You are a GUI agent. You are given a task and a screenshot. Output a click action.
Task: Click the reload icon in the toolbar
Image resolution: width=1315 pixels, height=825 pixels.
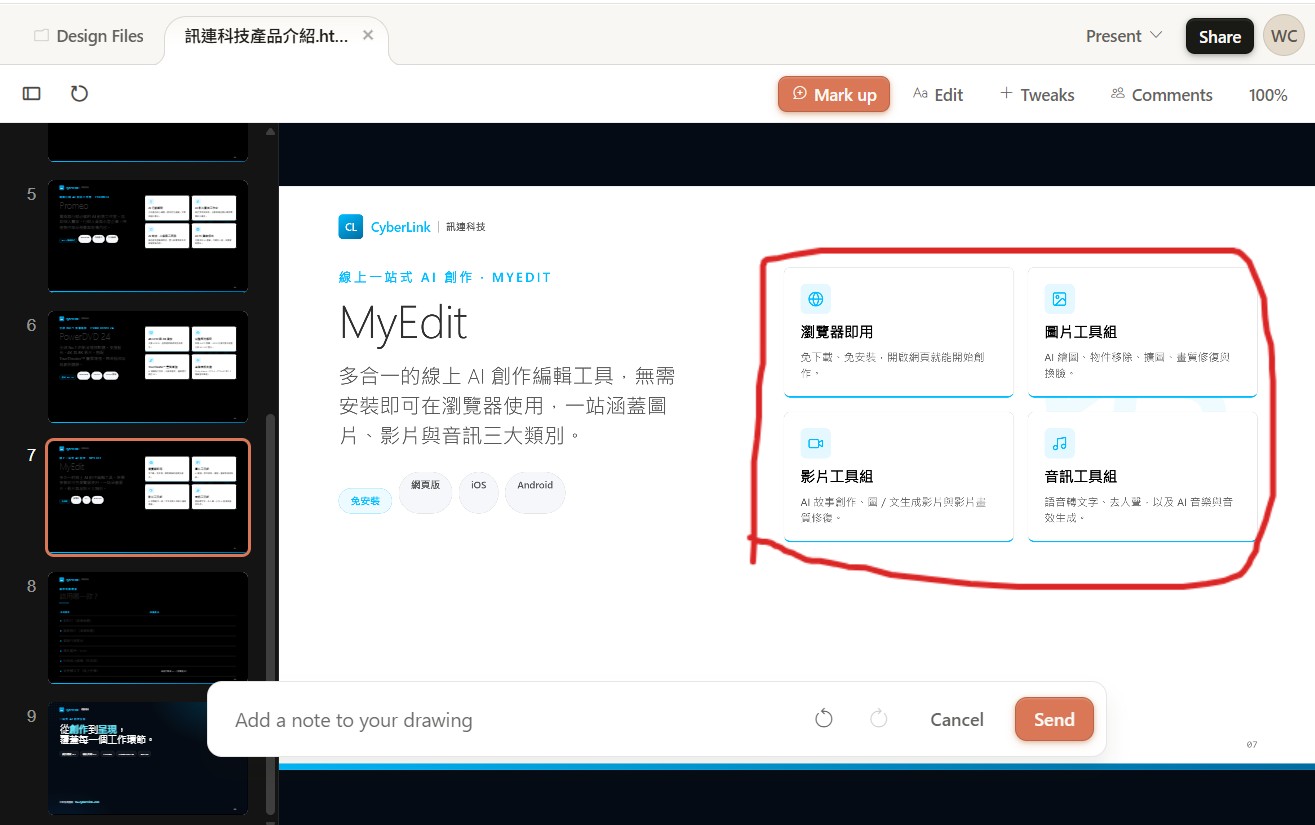(79, 93)
